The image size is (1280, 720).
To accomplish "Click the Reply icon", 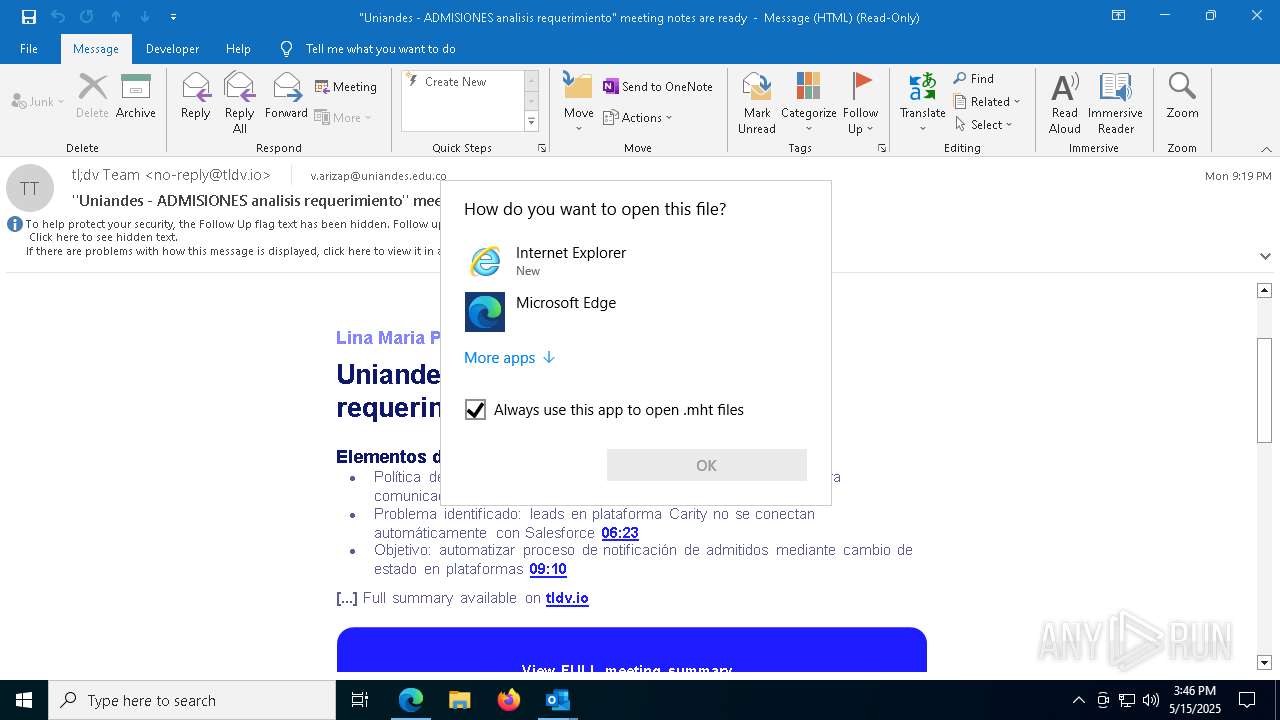I will pyautogui.click(x=196, y=96).
